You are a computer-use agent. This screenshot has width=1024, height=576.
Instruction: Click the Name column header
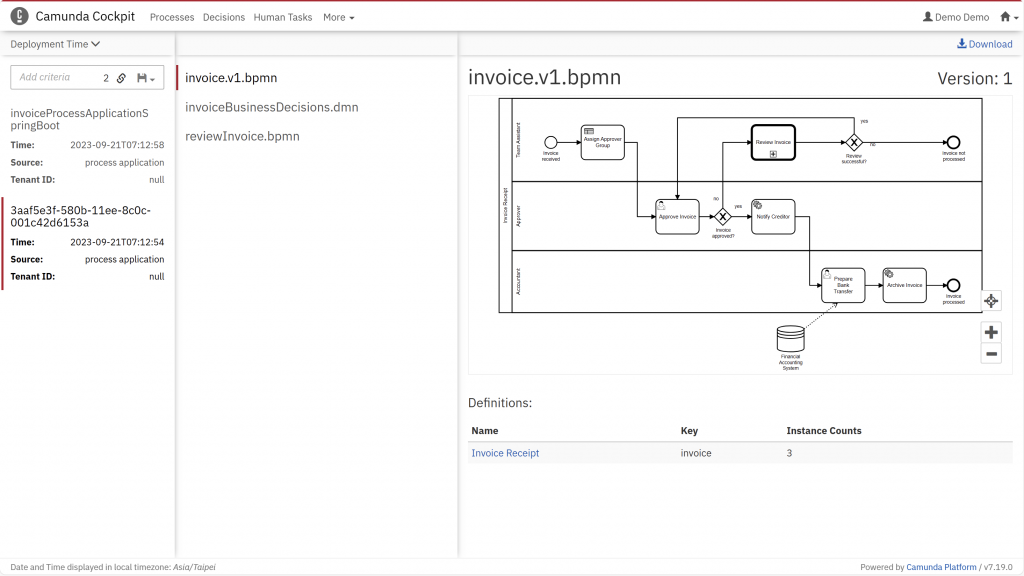click(485, 430)
